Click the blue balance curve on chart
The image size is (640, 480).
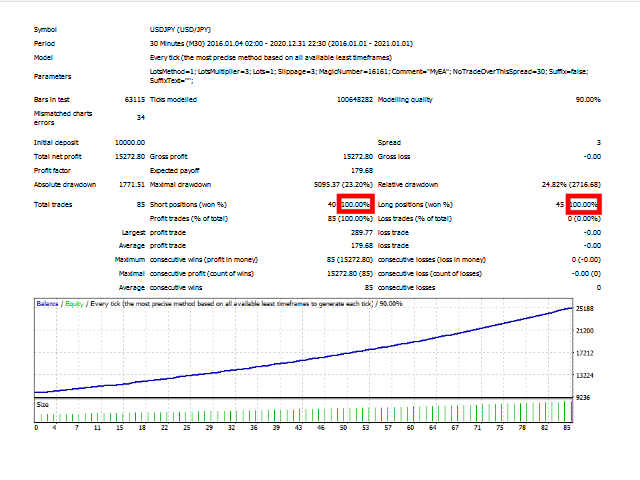304,360
